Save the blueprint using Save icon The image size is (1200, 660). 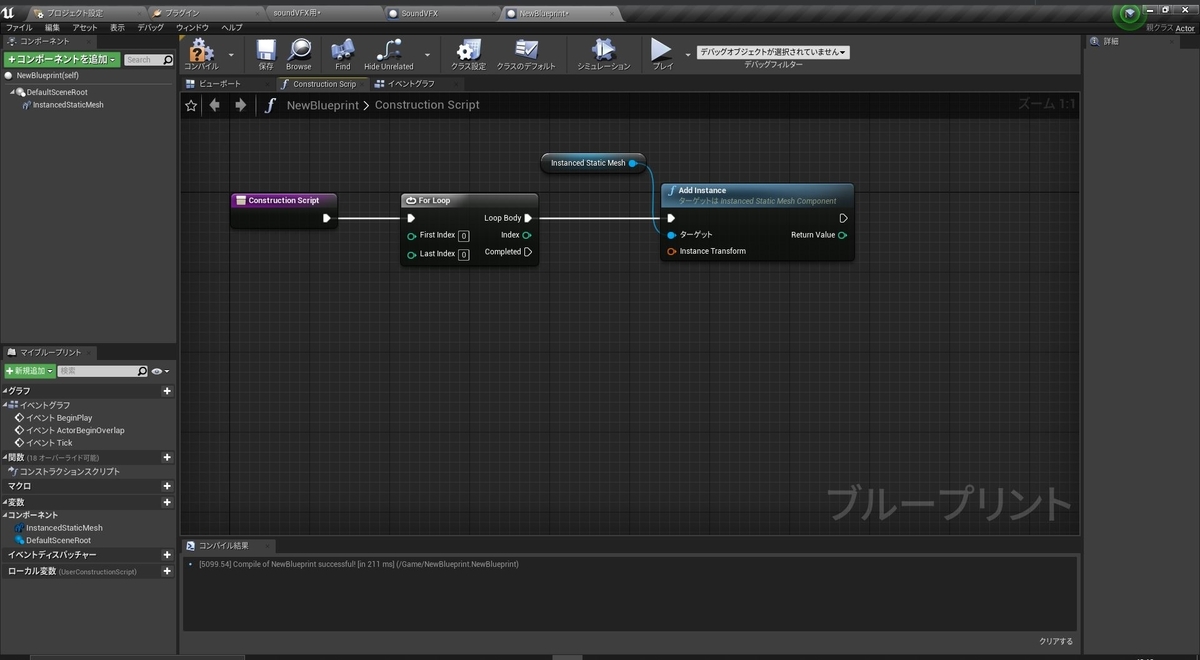coord(266,53)
